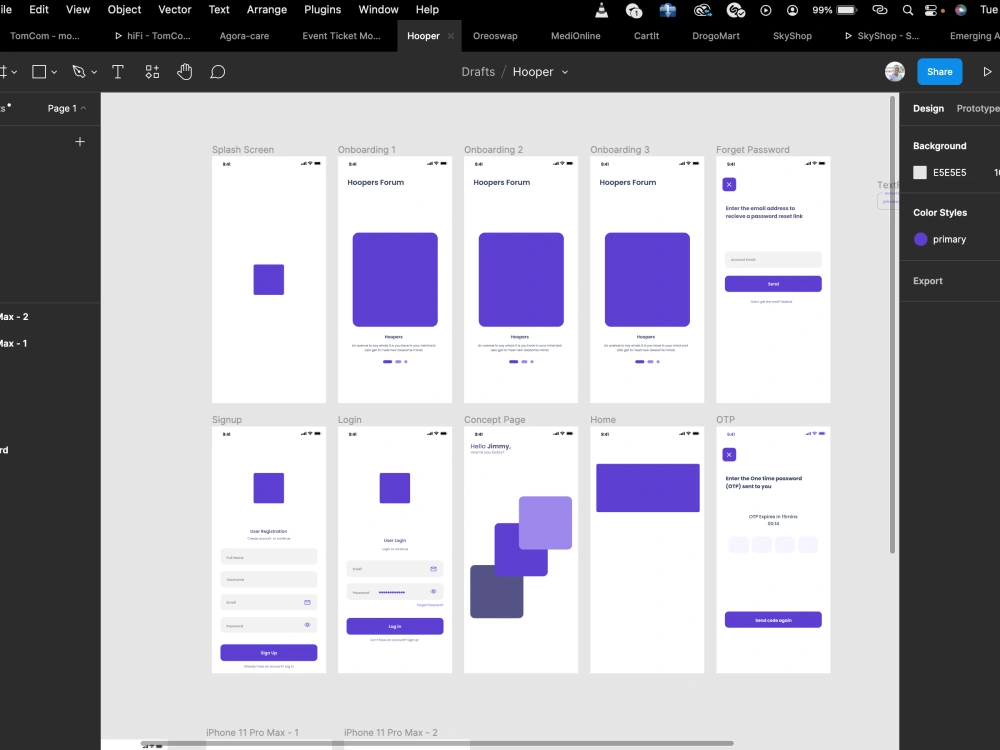The height and width of the screenshot is (750, 1000).
Task: Select the Pen tool
Action: pos(79,72)
